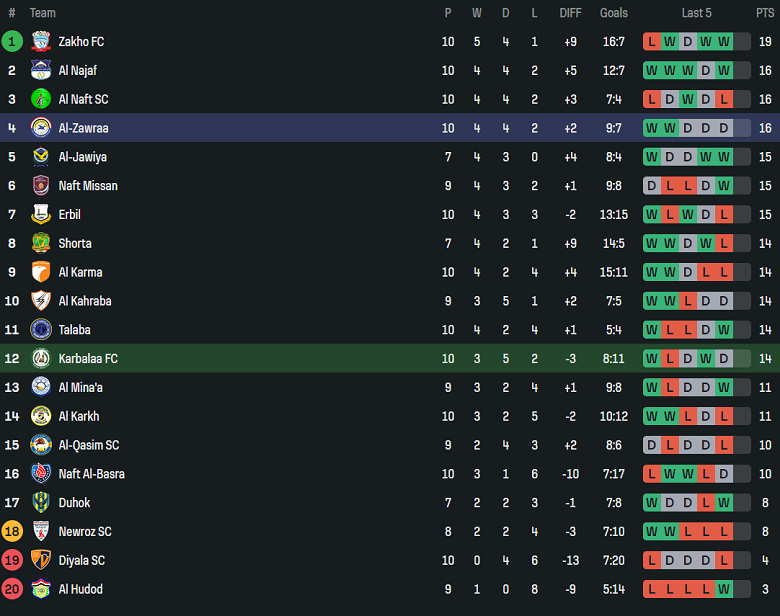
Task: Click the Diyala SC club crest
Action: coord(41,560)
